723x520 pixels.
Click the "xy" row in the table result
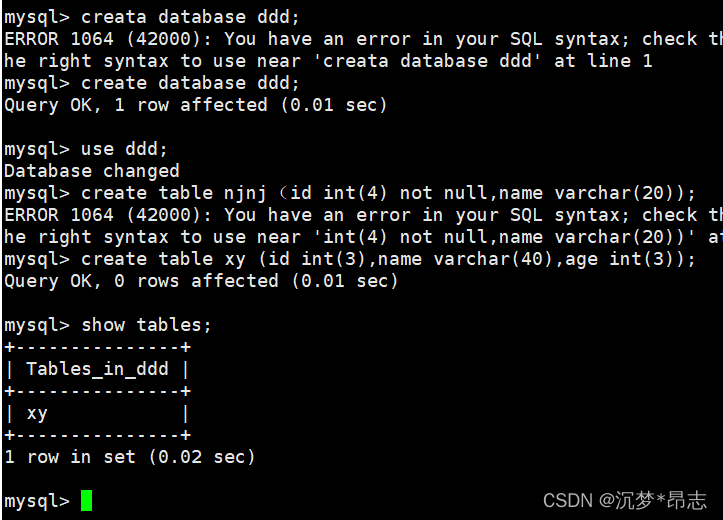[x=37, y=413]
